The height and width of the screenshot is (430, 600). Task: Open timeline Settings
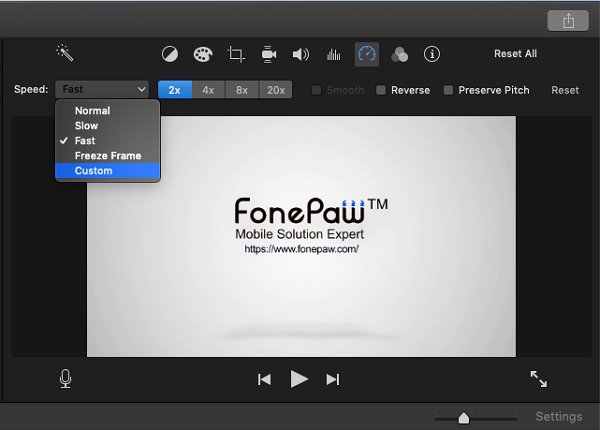(x=559, y=416)
